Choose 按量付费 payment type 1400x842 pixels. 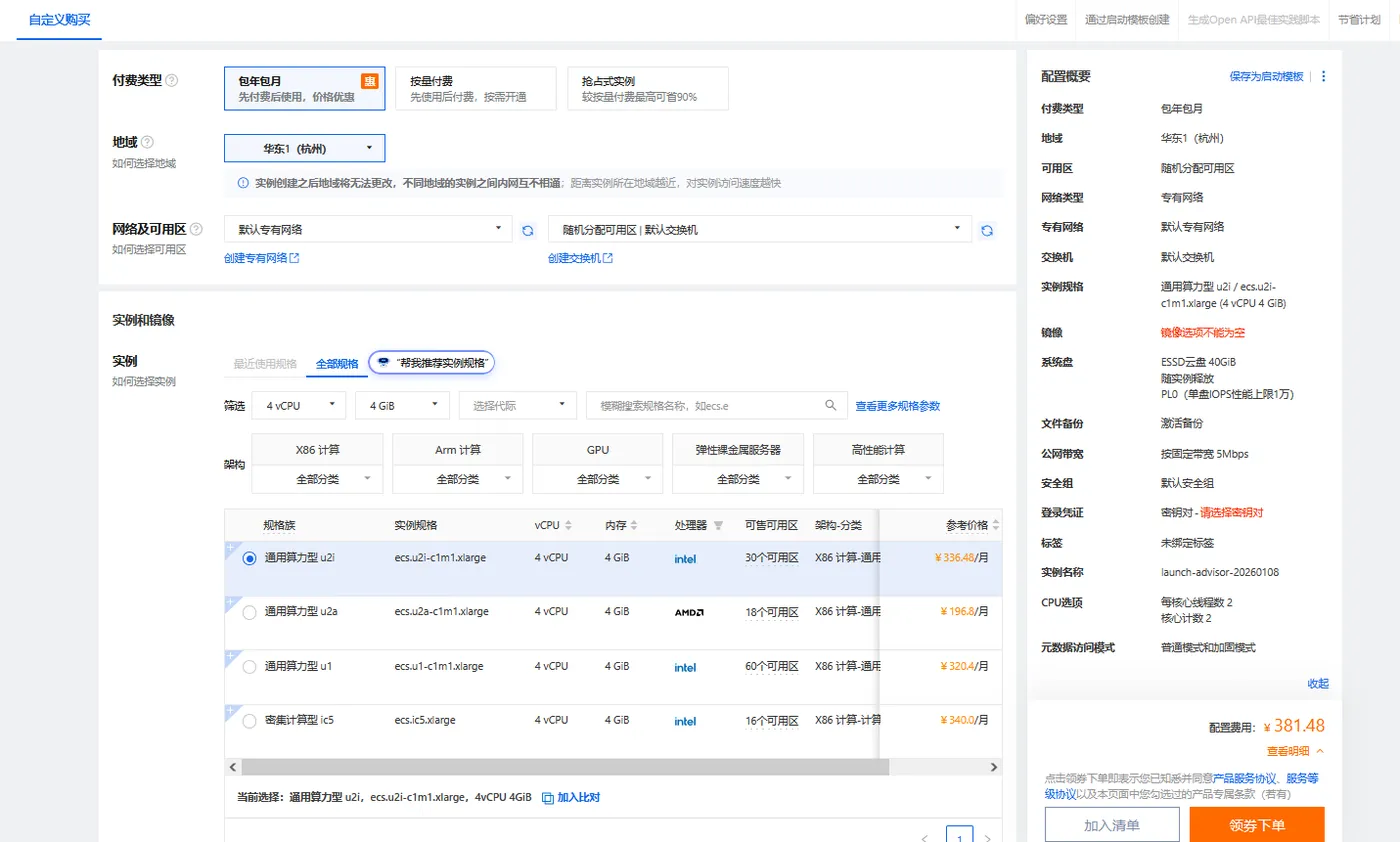(x=476, y=88)
